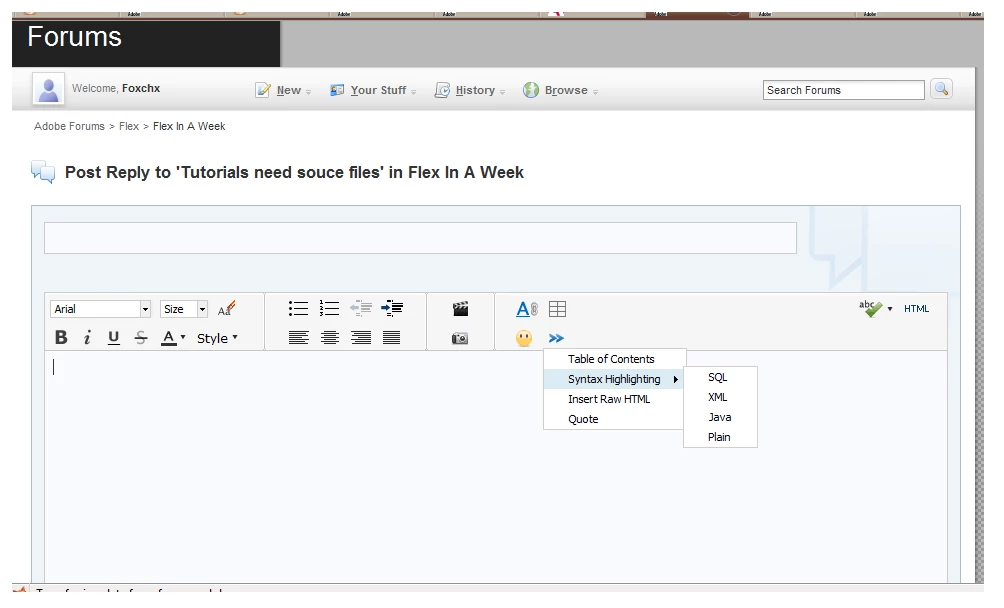The height and width of the screenshot is (608, 1004).
Task: Click the reply subject text field
Action: pyautogui.click(x=420, y=238)
